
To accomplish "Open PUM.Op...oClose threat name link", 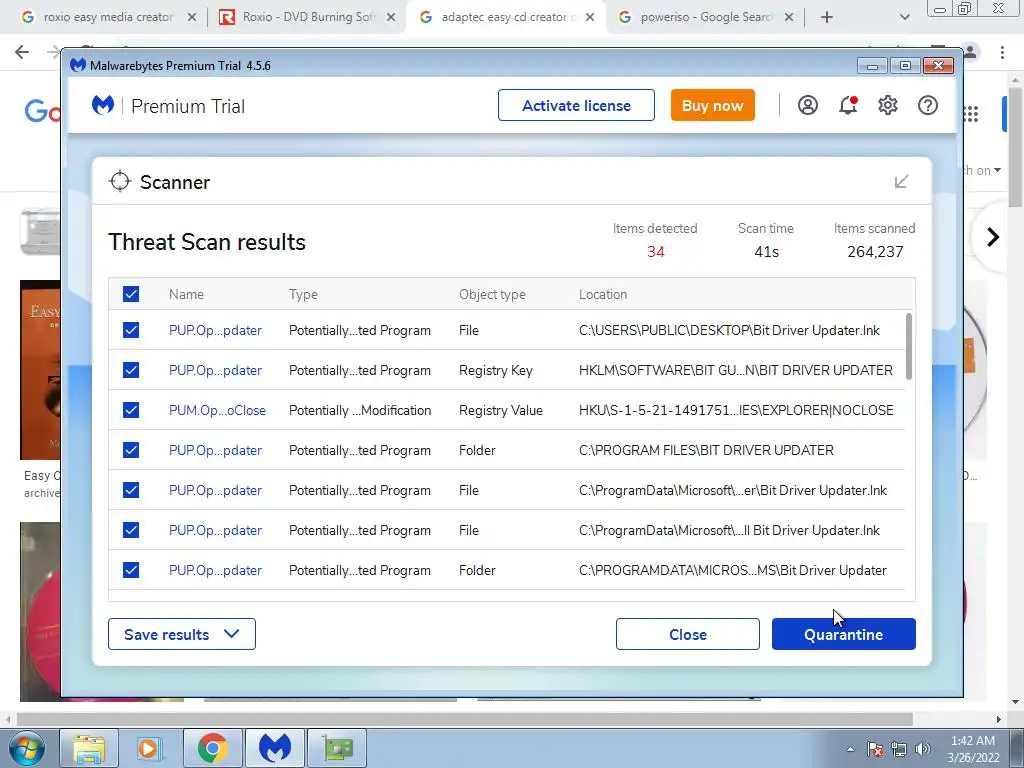I will click(217, 410).
